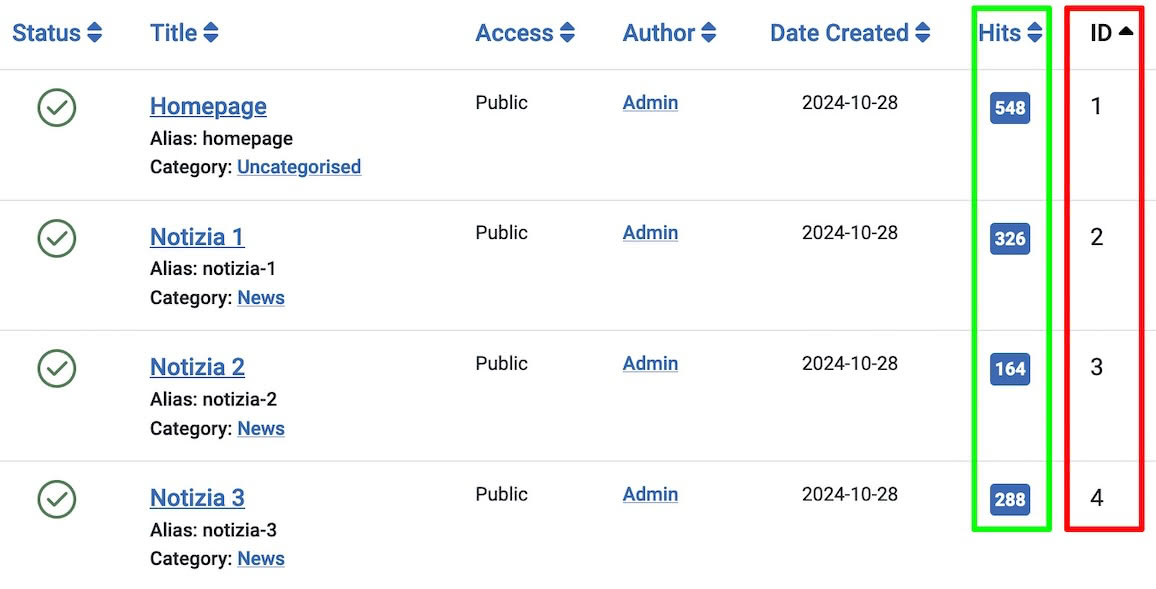Open the Notizia 1 article
Viewport: 1156px width, 589px height.
pos(197,237)
